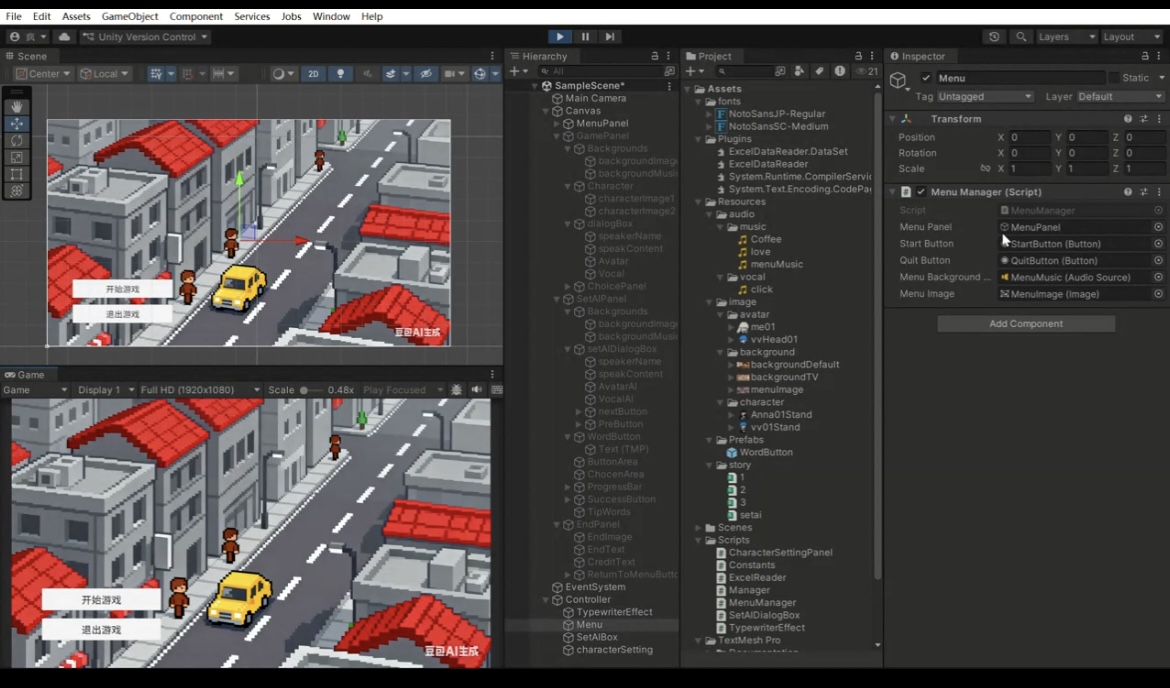
Task: Toggle the 2D view mode button
Action: tap(313, 74)
